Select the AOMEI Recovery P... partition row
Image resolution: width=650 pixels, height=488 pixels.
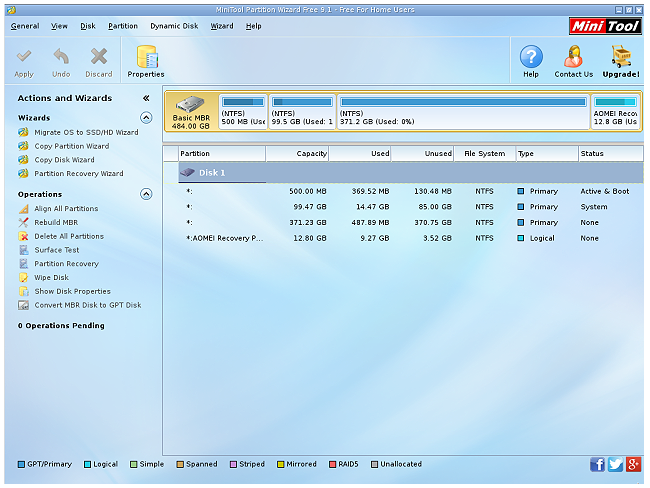tap(404, 238)
